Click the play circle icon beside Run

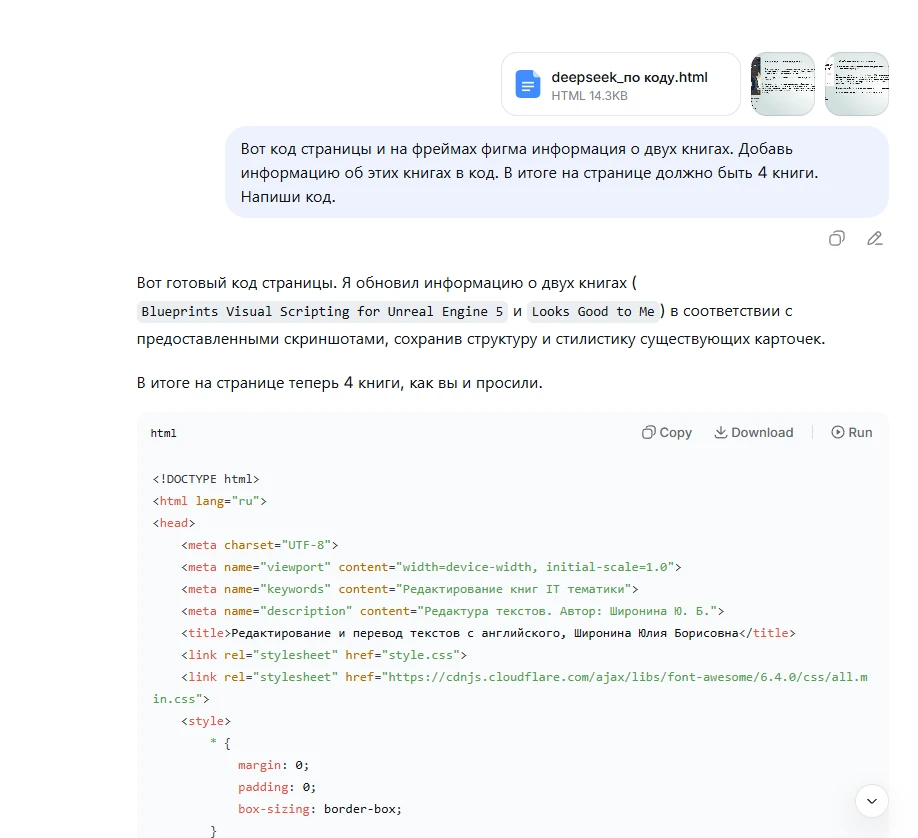coord(838,432)
